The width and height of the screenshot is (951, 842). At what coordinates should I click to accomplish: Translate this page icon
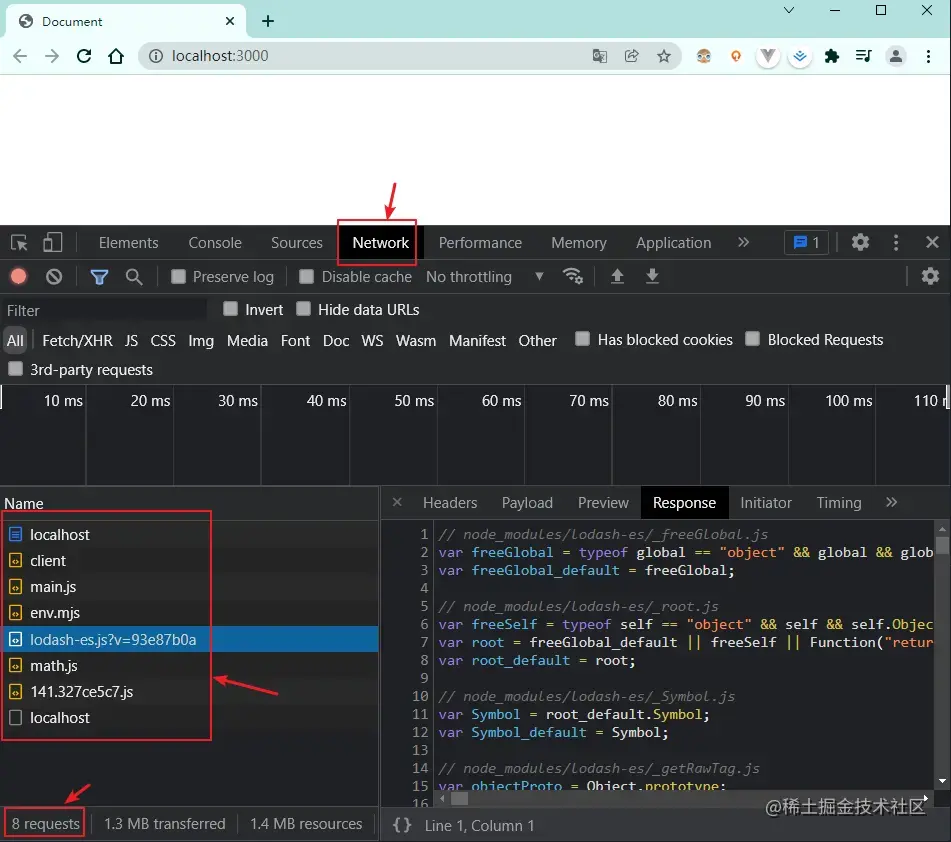[x=599, y=56]
